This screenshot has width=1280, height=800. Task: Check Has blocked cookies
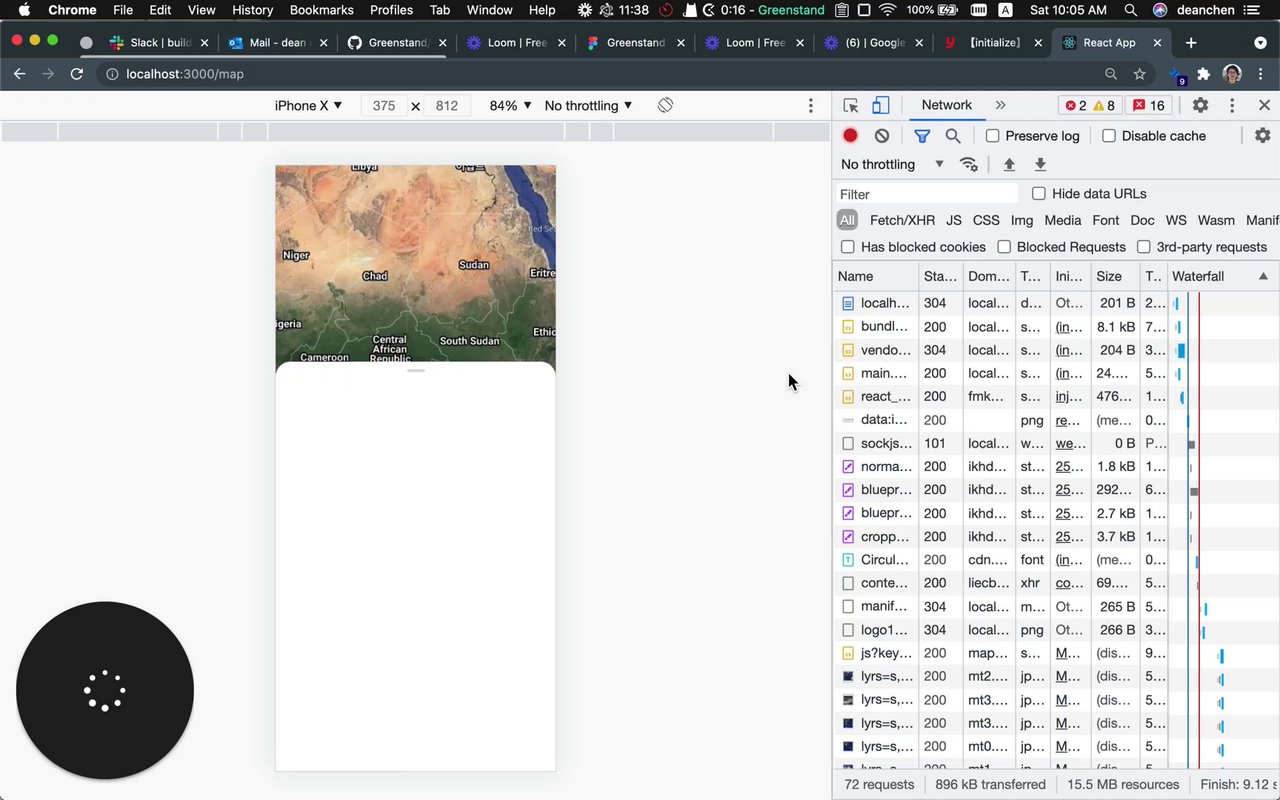(847, 247)
